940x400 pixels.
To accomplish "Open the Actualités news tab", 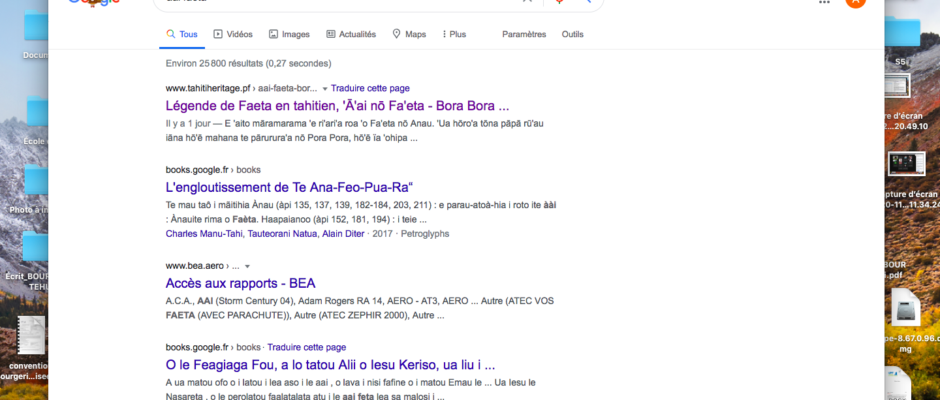I will tap(351, 34).
